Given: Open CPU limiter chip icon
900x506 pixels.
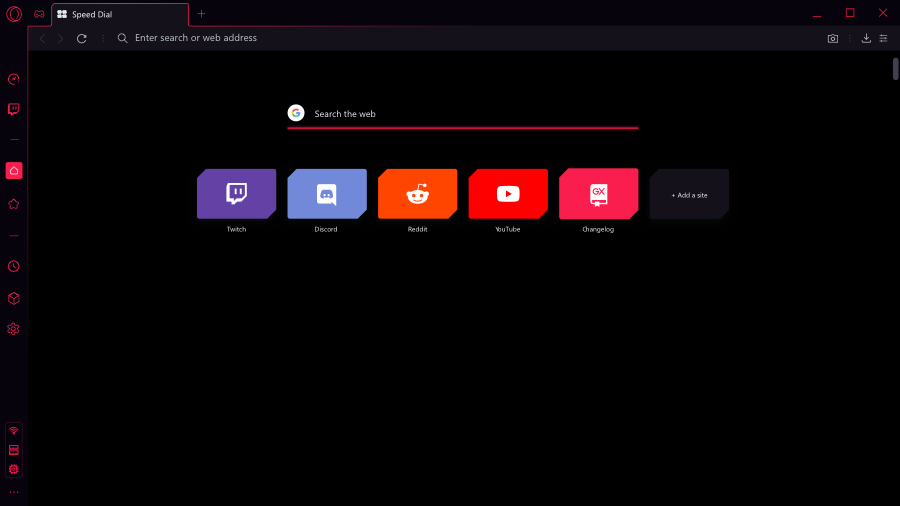Looking at the screenshot, I should pyautogui.click(x=14, y=469).
